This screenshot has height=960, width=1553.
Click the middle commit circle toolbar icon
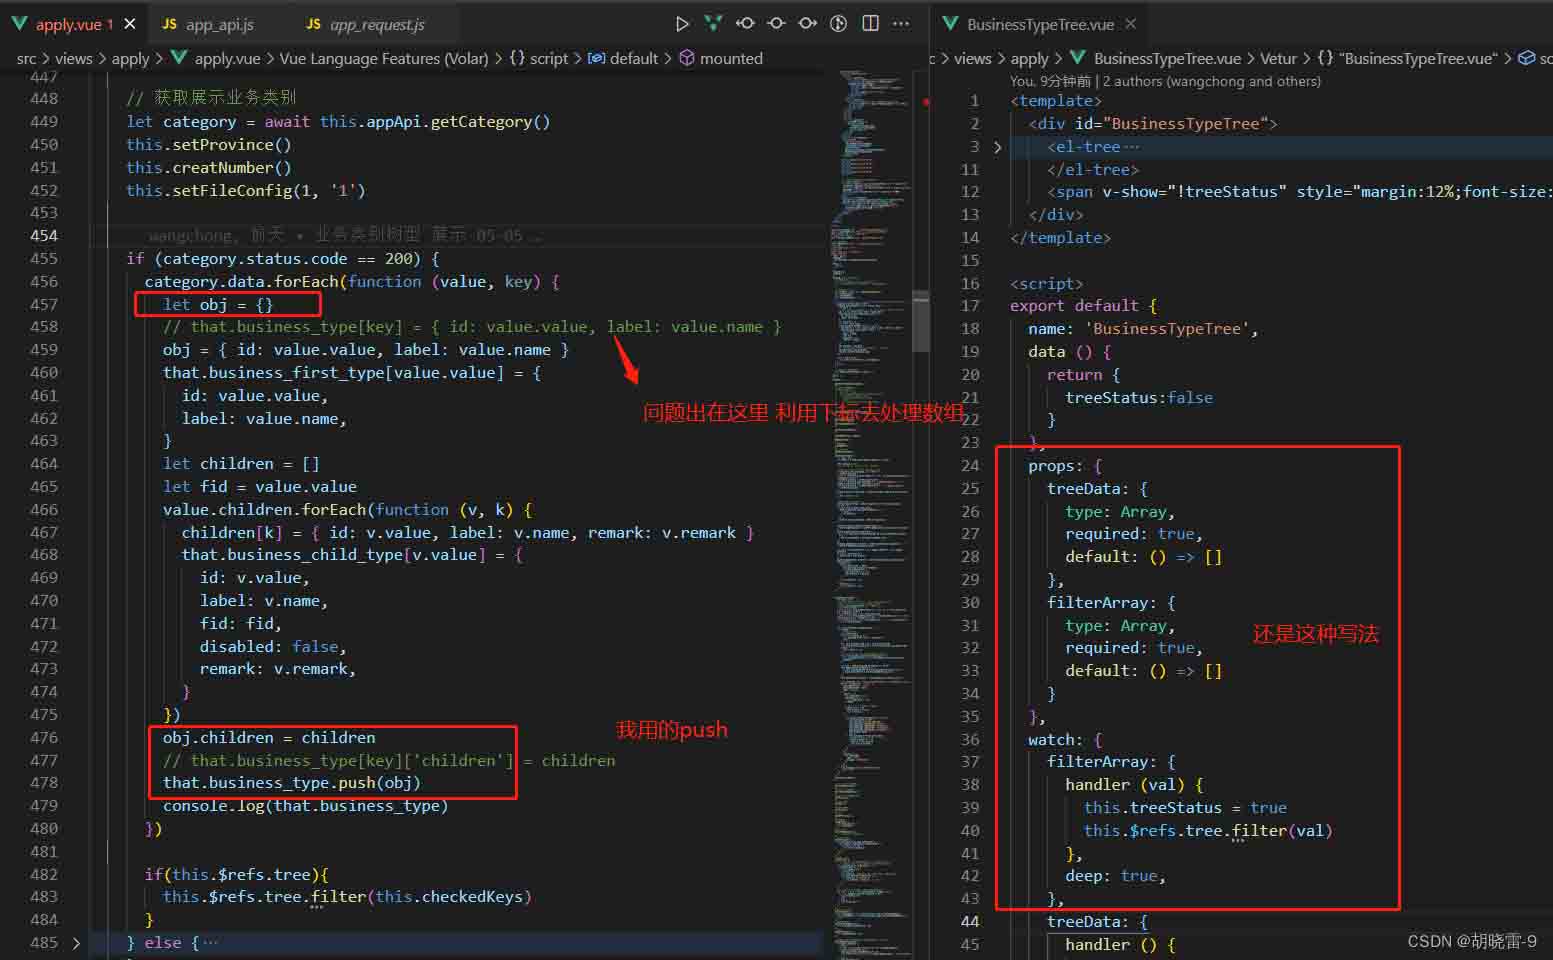(776, 23)
